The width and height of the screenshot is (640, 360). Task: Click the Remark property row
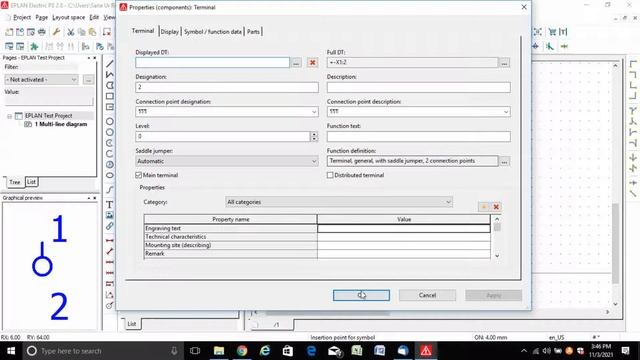[x=317, y=254]
